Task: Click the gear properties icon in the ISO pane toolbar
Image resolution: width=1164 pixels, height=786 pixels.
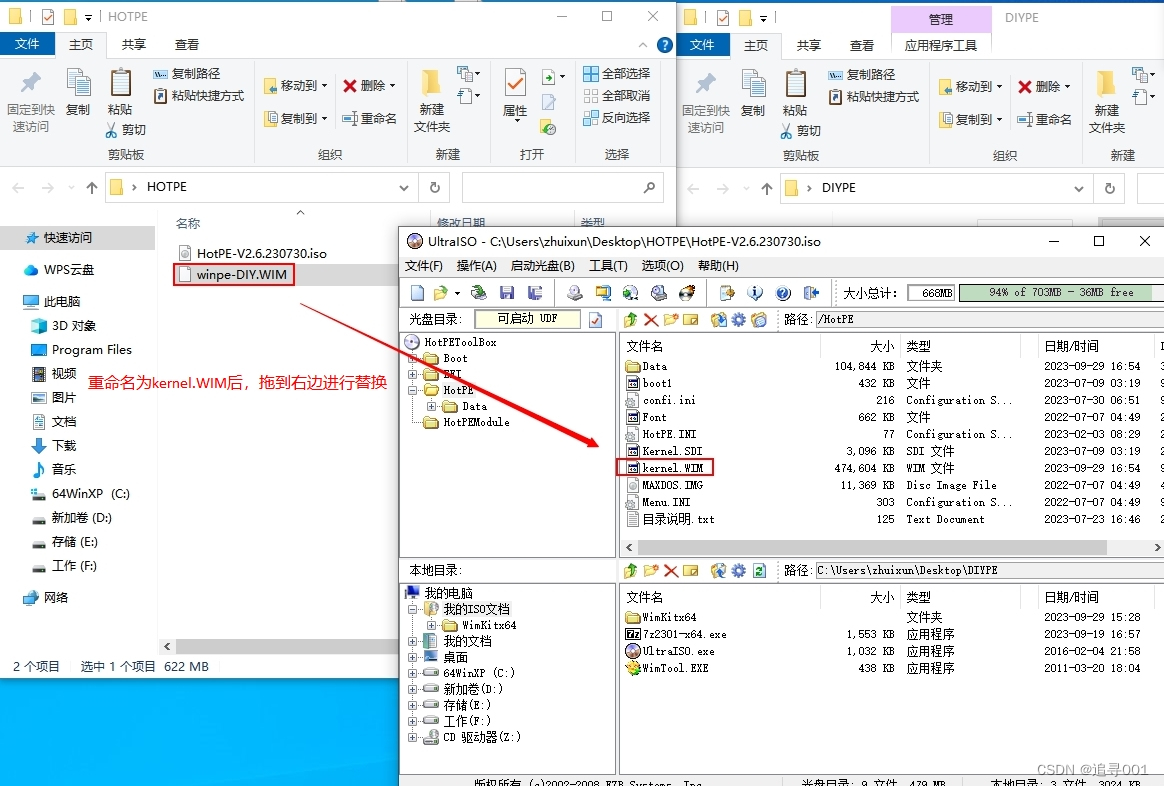Action: [739, 320]
